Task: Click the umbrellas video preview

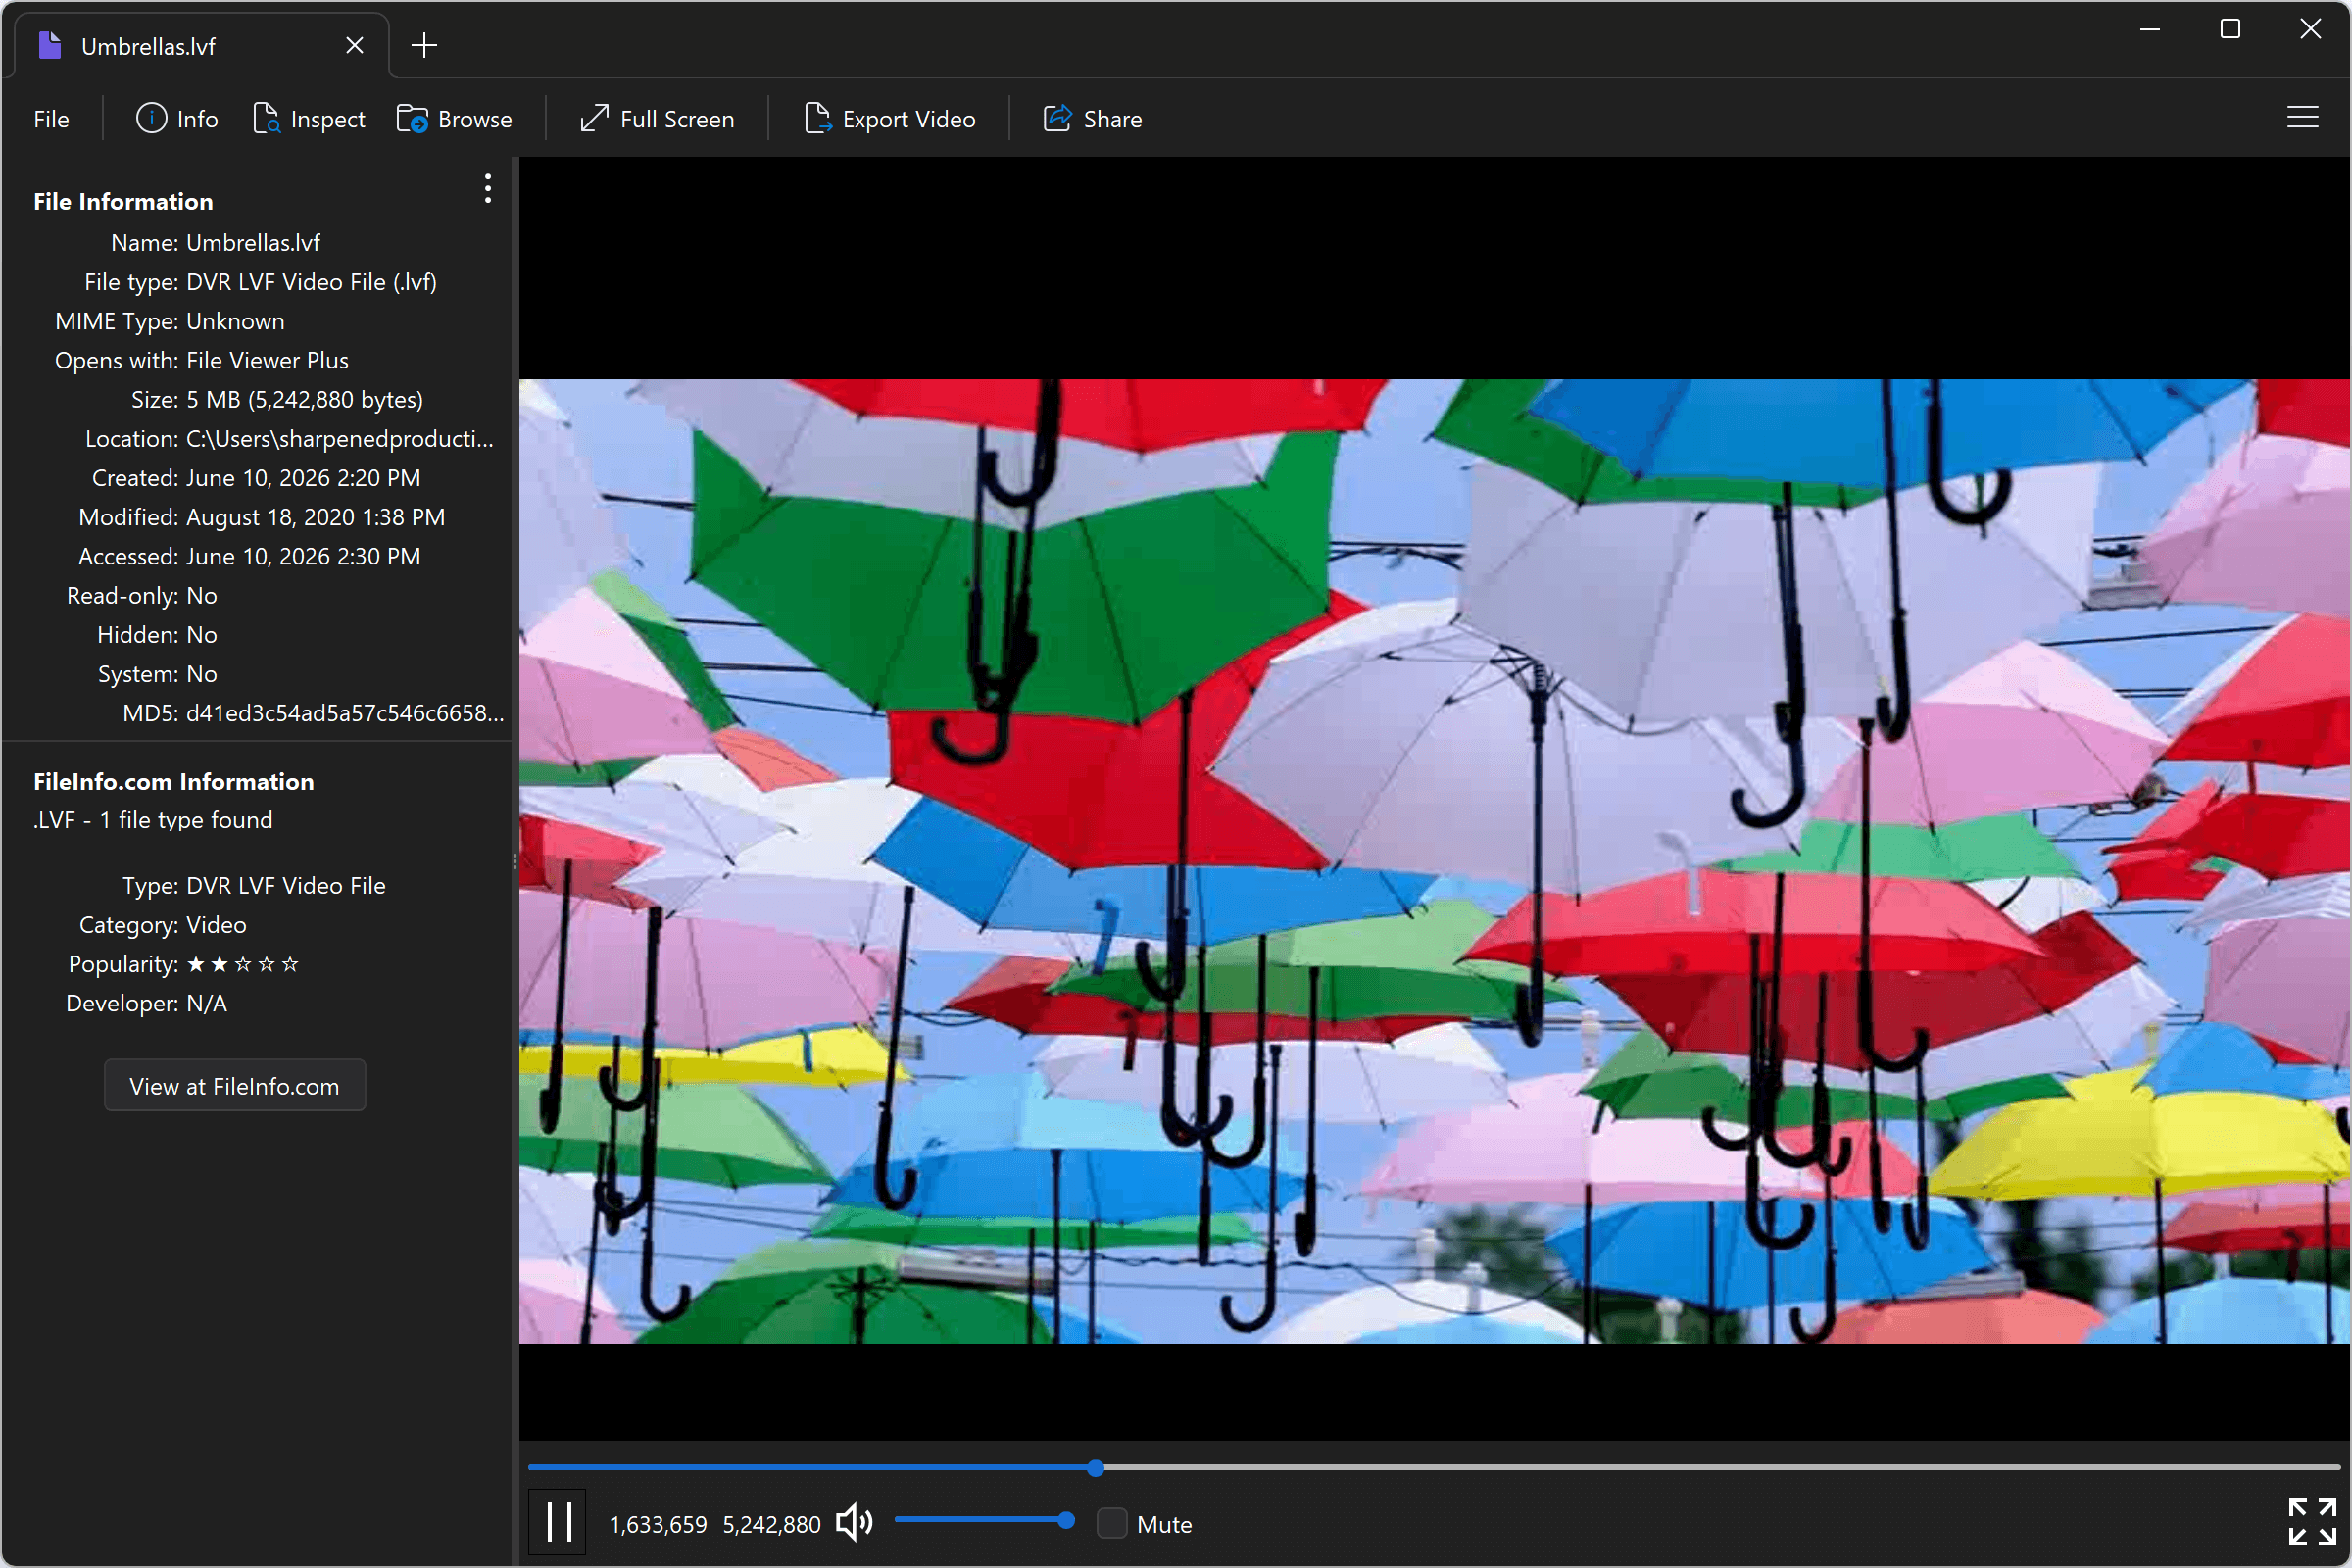Action: (1434, 861)
